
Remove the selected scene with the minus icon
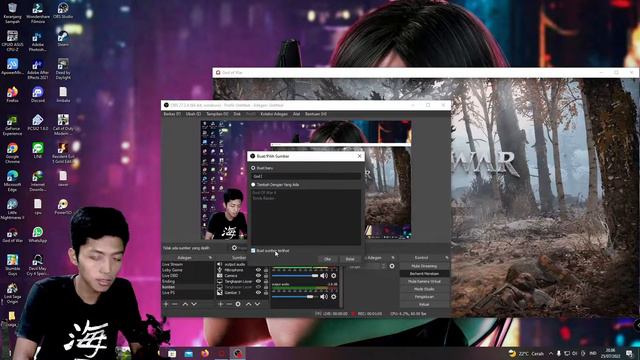click(175, 304)
